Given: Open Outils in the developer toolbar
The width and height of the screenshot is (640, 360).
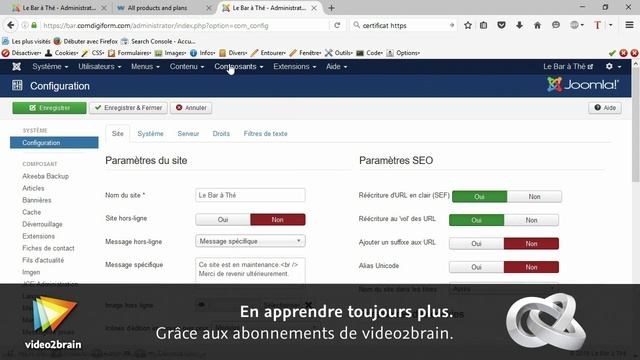Looking at the screenshot, I should click(x=339, y=53).
